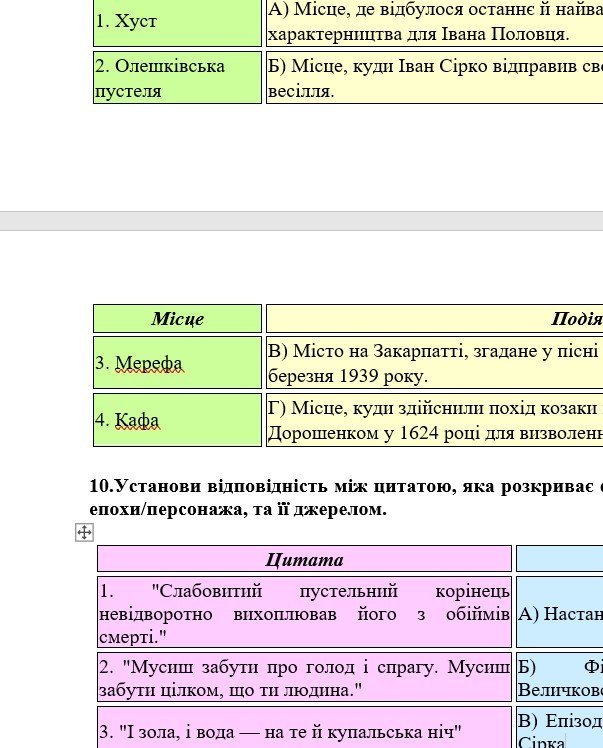Click the cell starting with "А) Місце, де відбулося"

tap(433, 22)
